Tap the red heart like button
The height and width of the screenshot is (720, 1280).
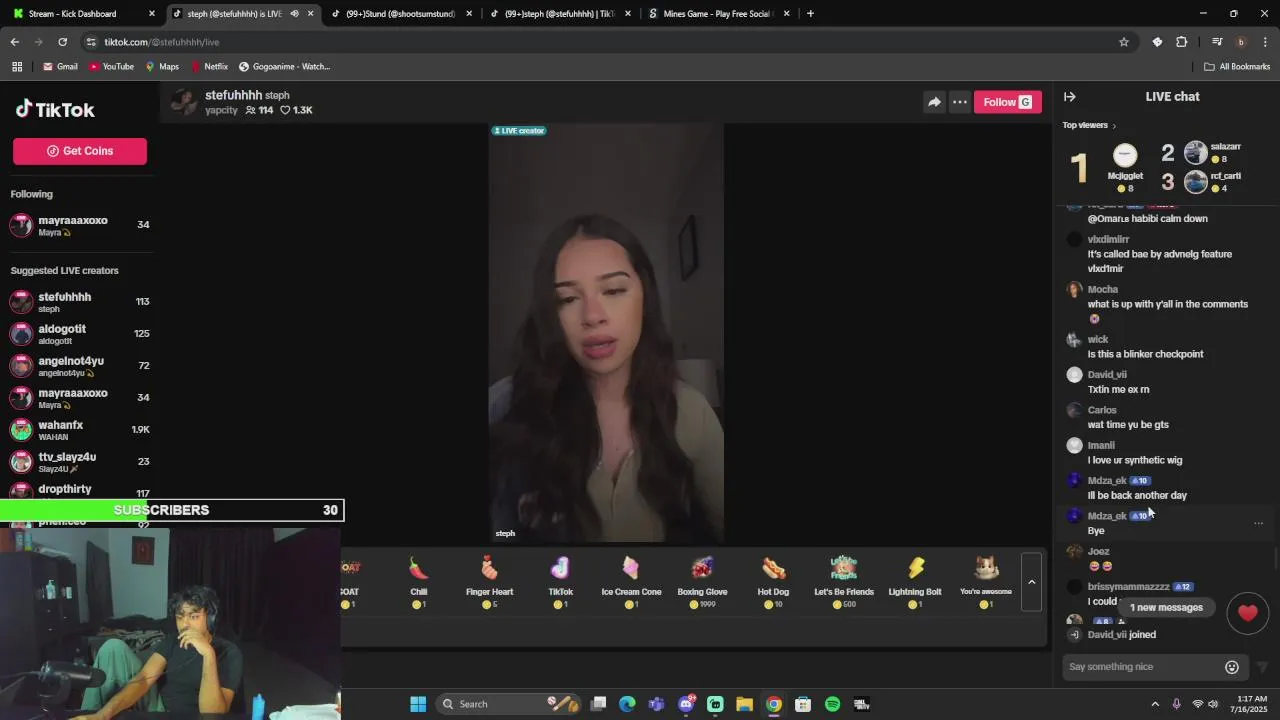[1247, 613]
